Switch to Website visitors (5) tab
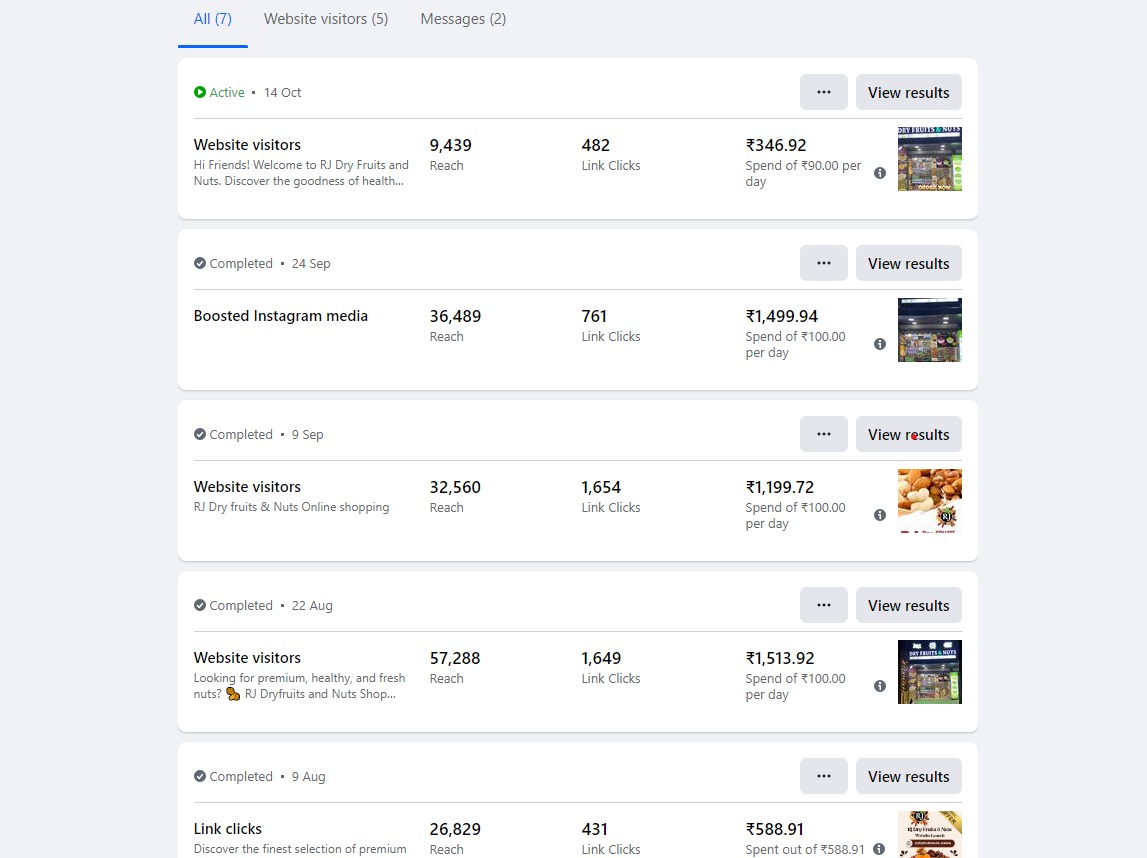This screenshot has width=1147, height=858. [x=326, y=19]
